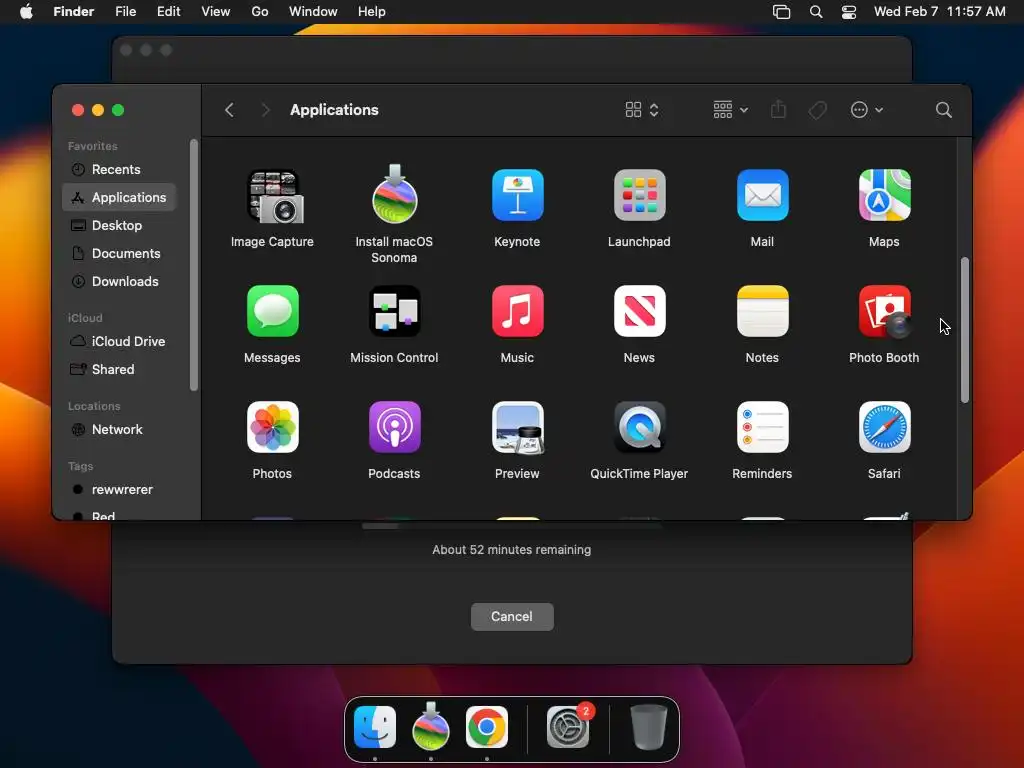Screen dimensions: 1024x768
Task: Open the View menu
Action: tap(216, 11)
